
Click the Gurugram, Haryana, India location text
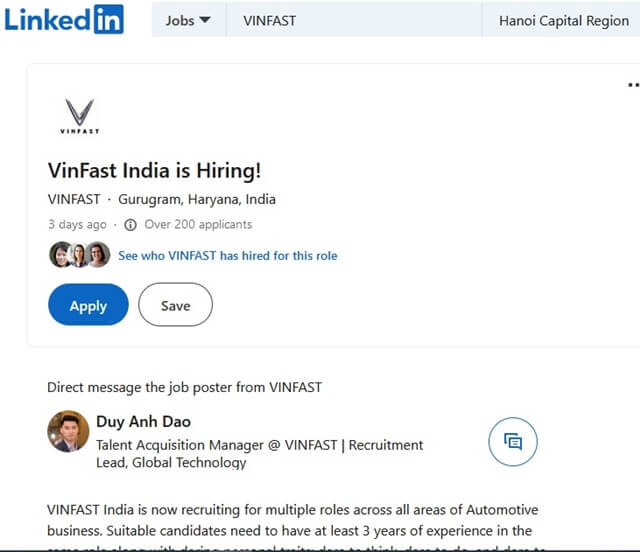(197, 199)
